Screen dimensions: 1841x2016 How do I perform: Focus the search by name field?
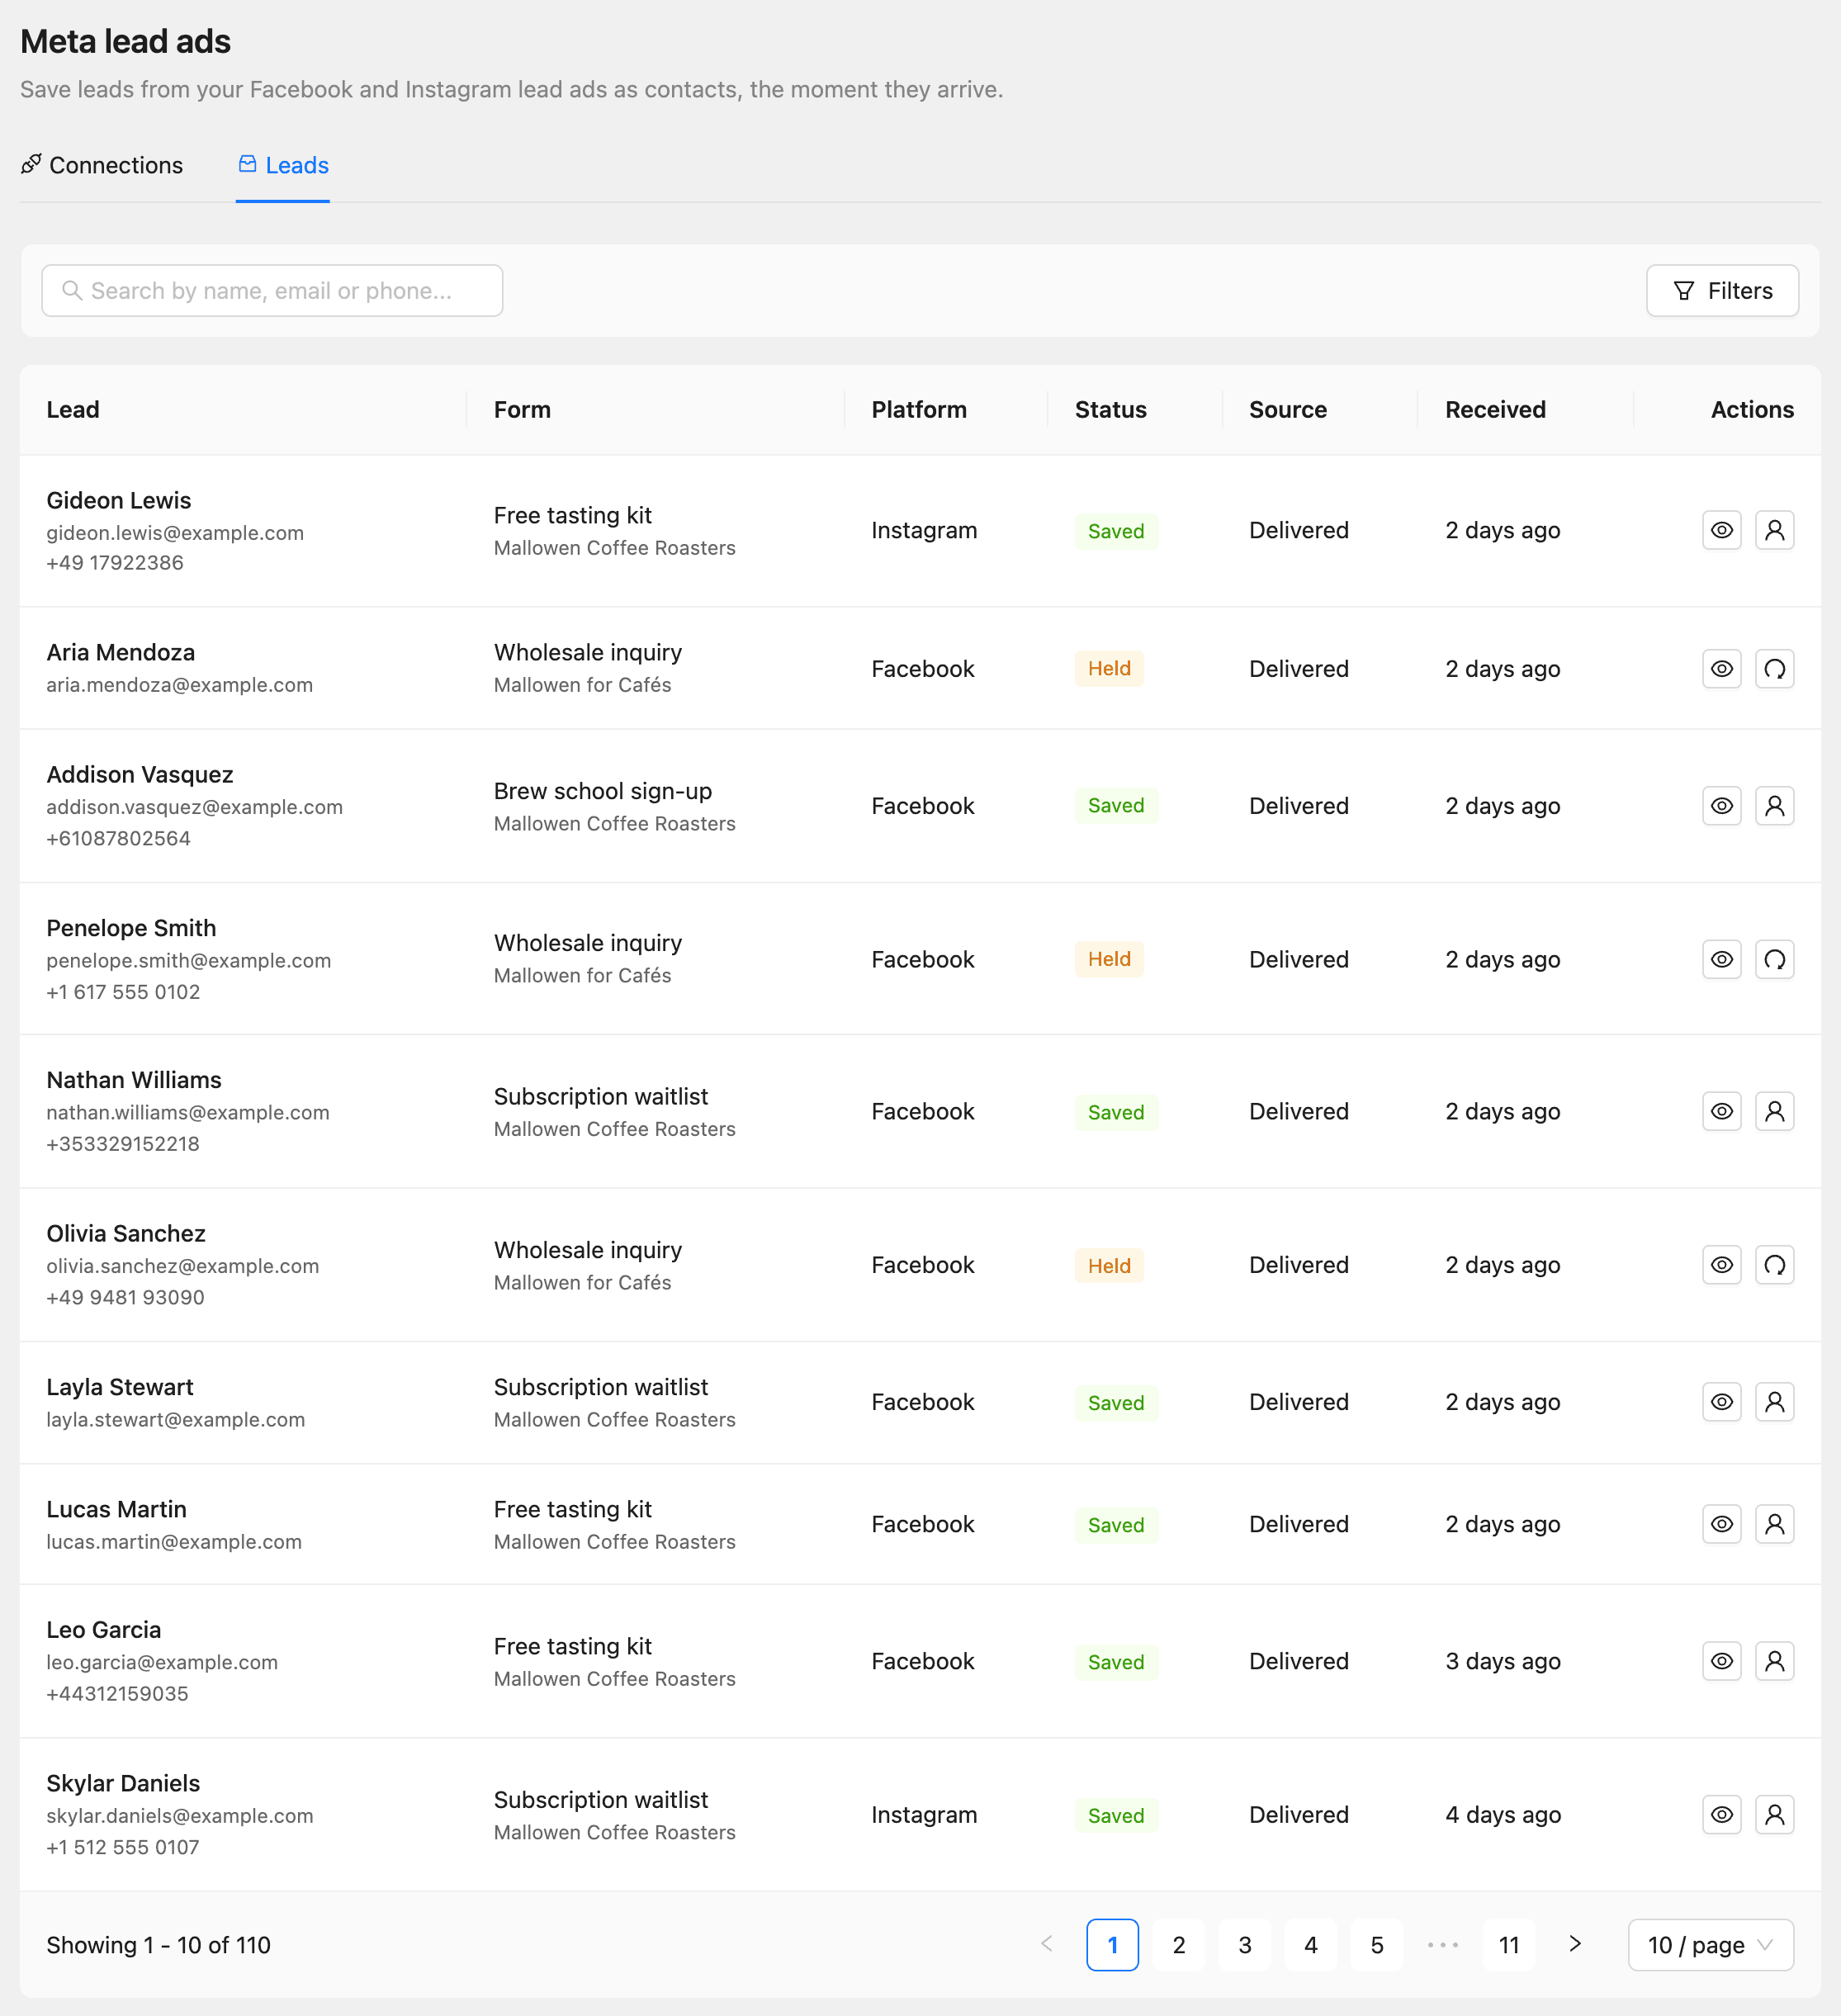[272, 291]
